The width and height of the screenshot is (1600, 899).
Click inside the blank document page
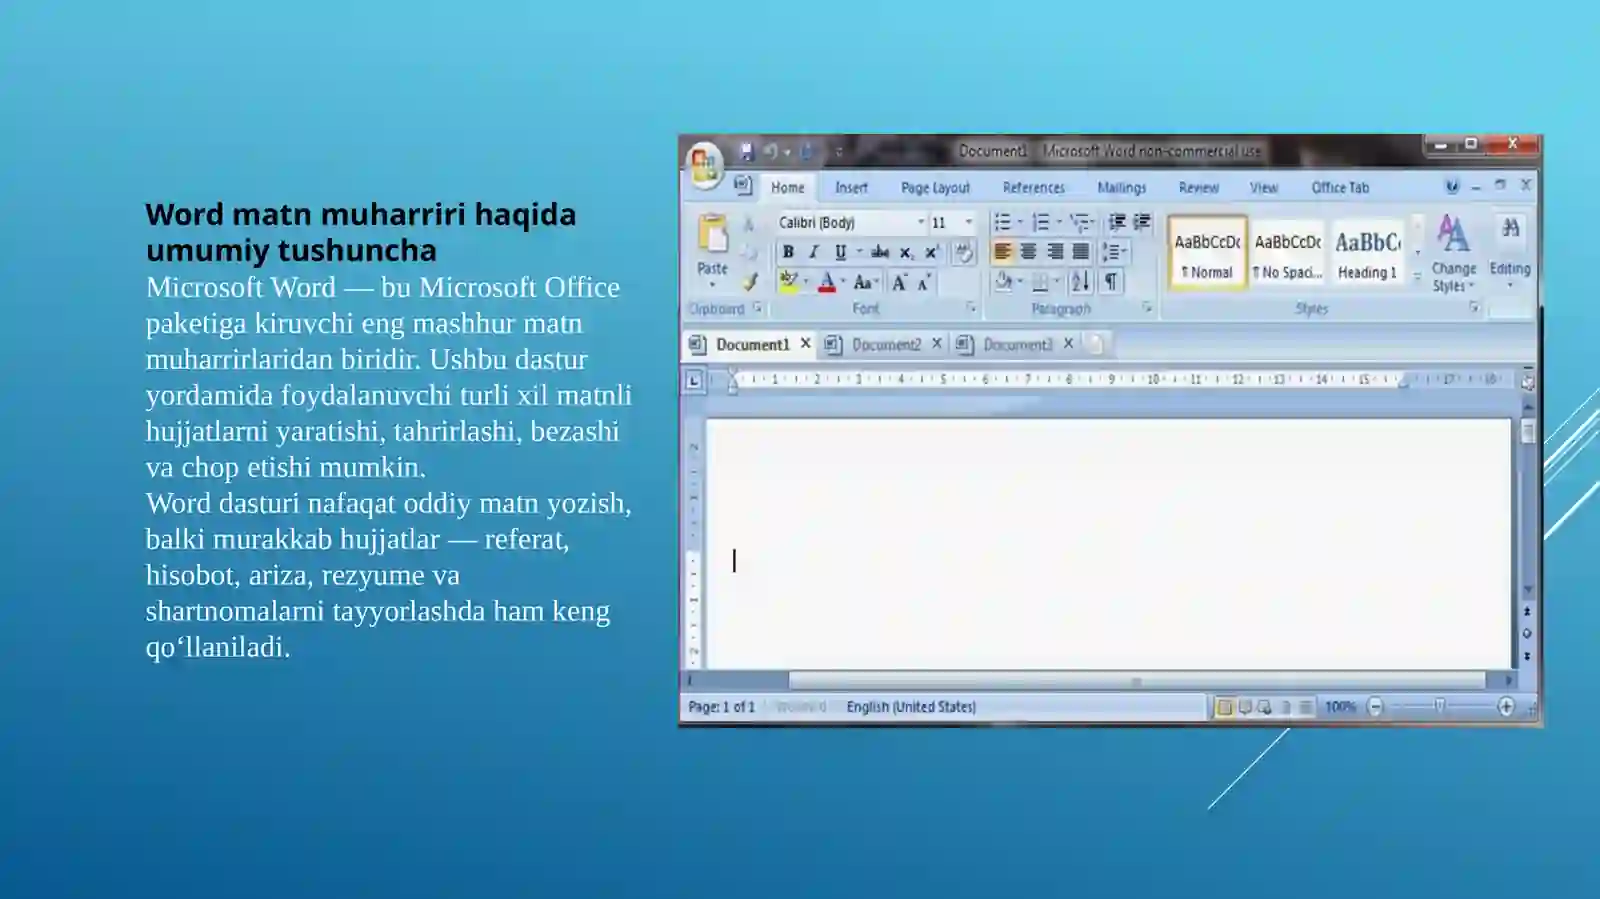(x=1108, y=543)
